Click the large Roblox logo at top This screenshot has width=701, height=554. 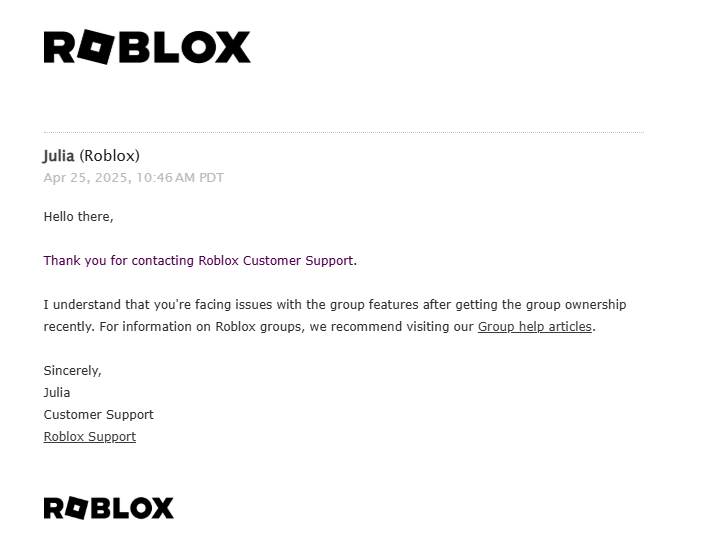(x=147, y=47)
